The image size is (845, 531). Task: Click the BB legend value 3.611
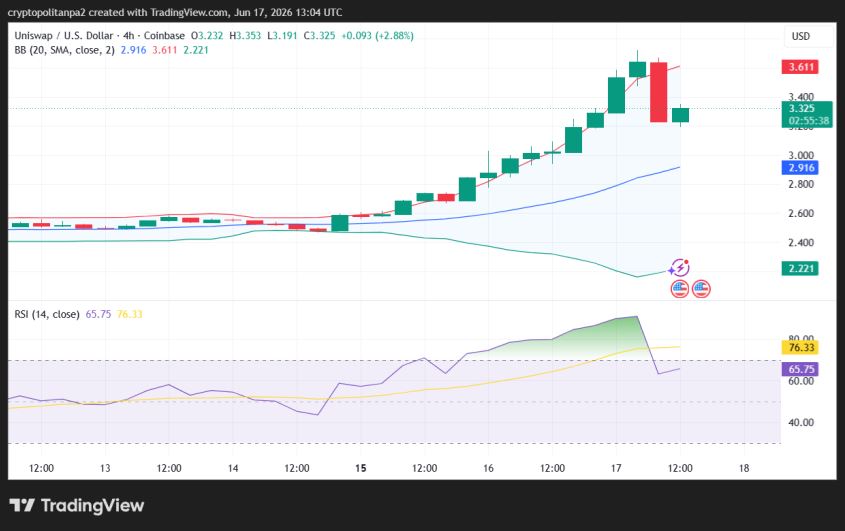pos(164,50)
